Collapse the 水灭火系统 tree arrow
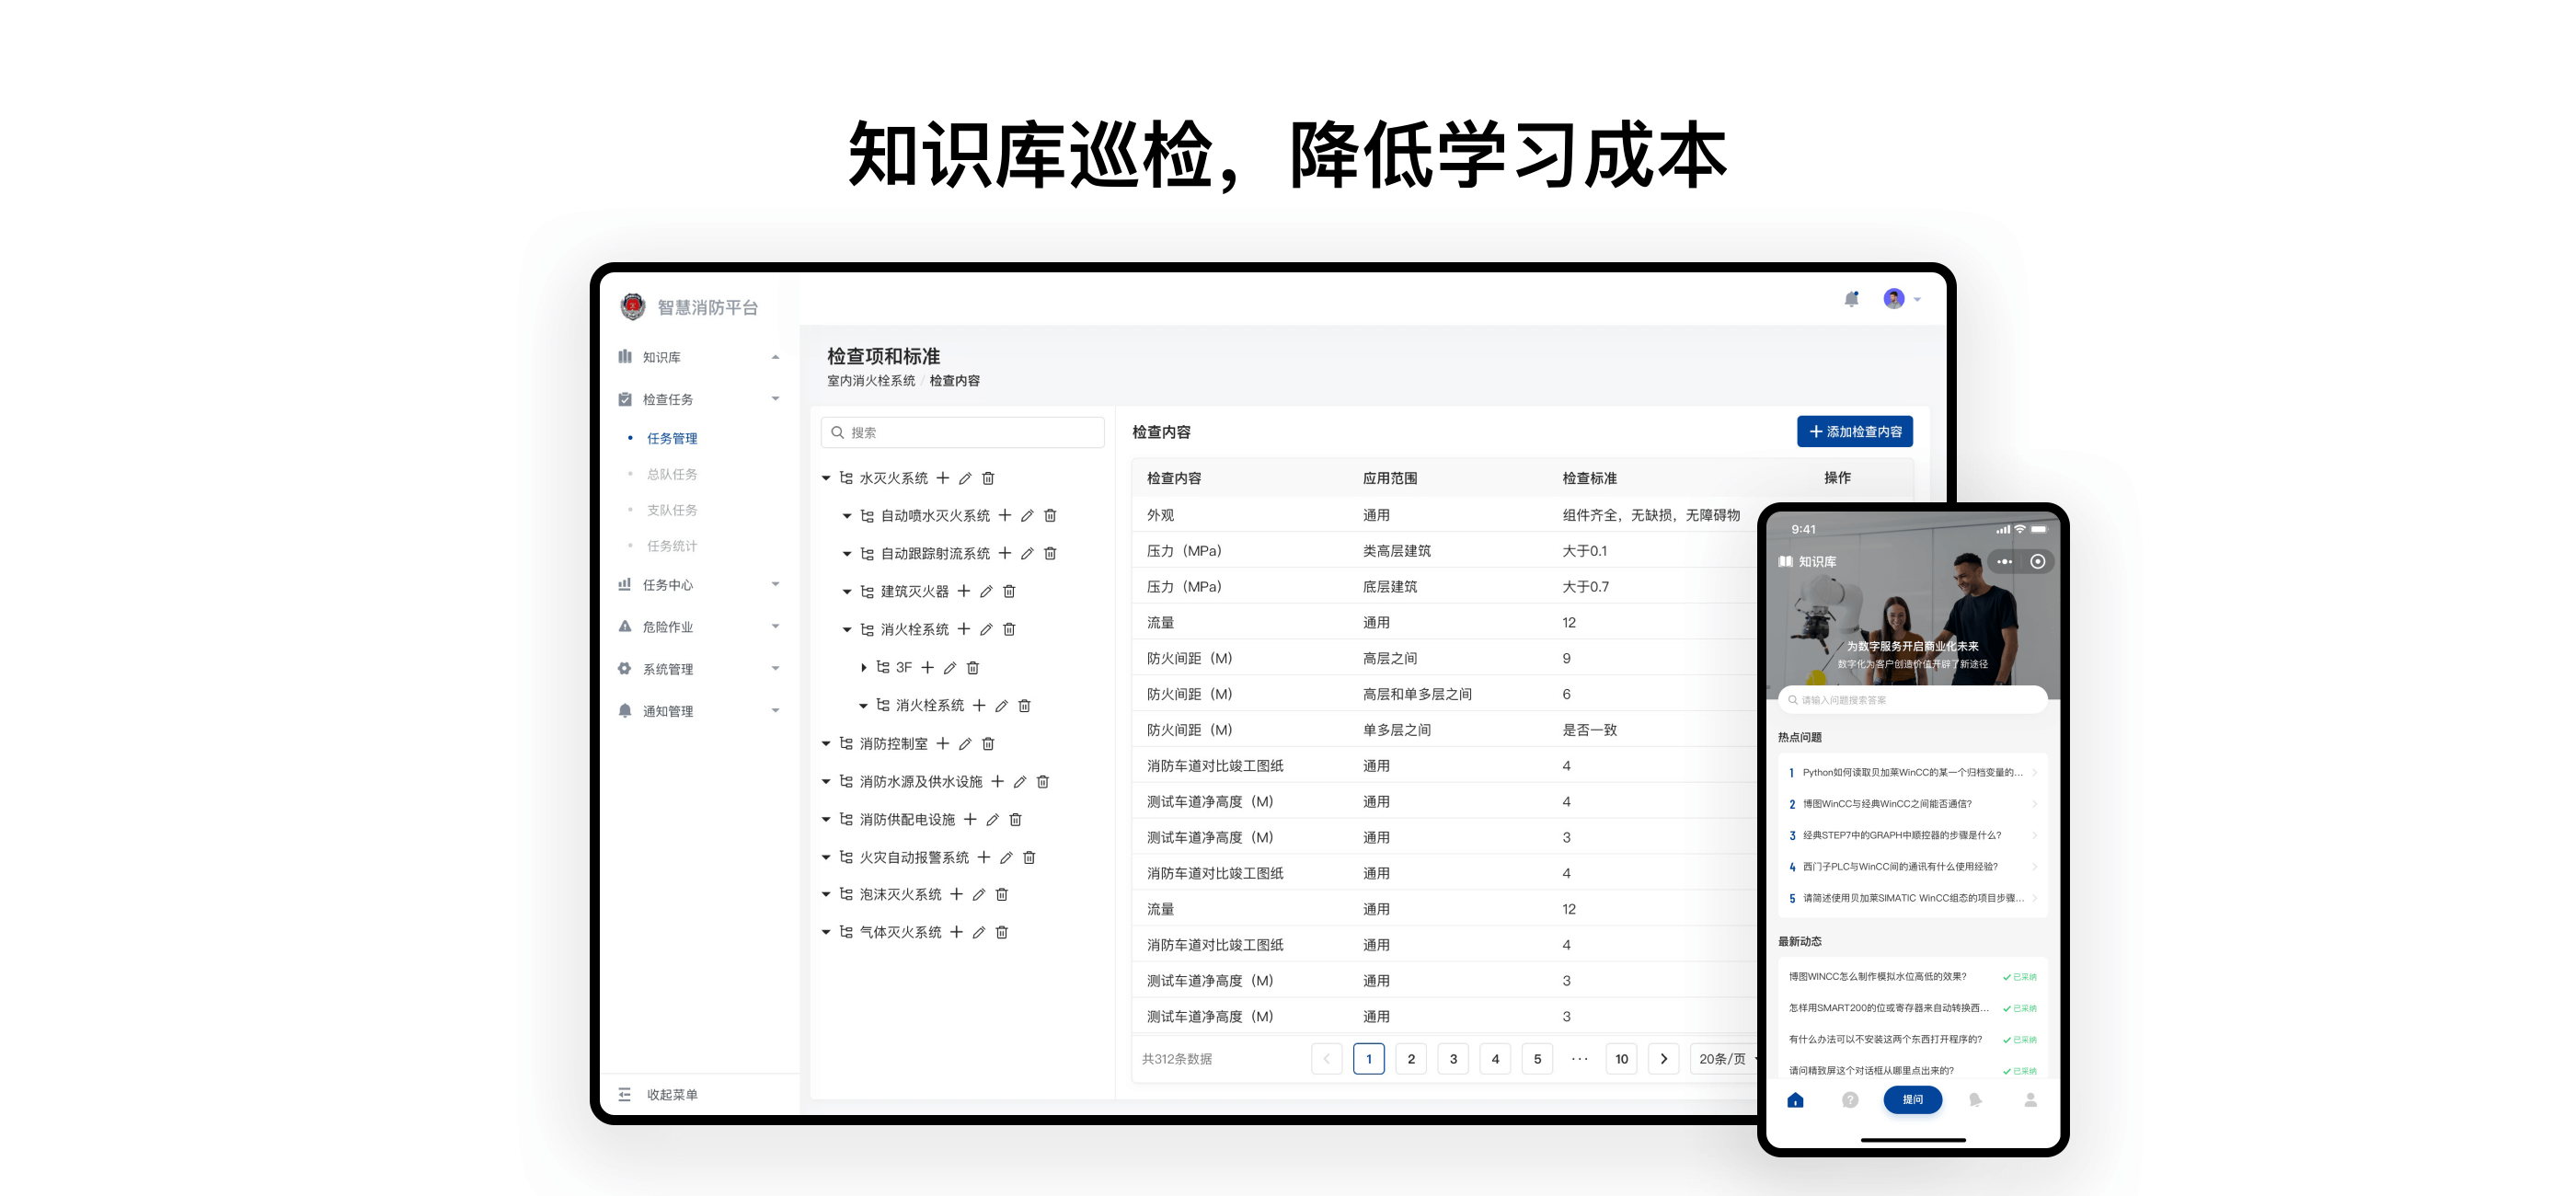The width and height of the screenshot is (2576, 1196). [826, 479]
